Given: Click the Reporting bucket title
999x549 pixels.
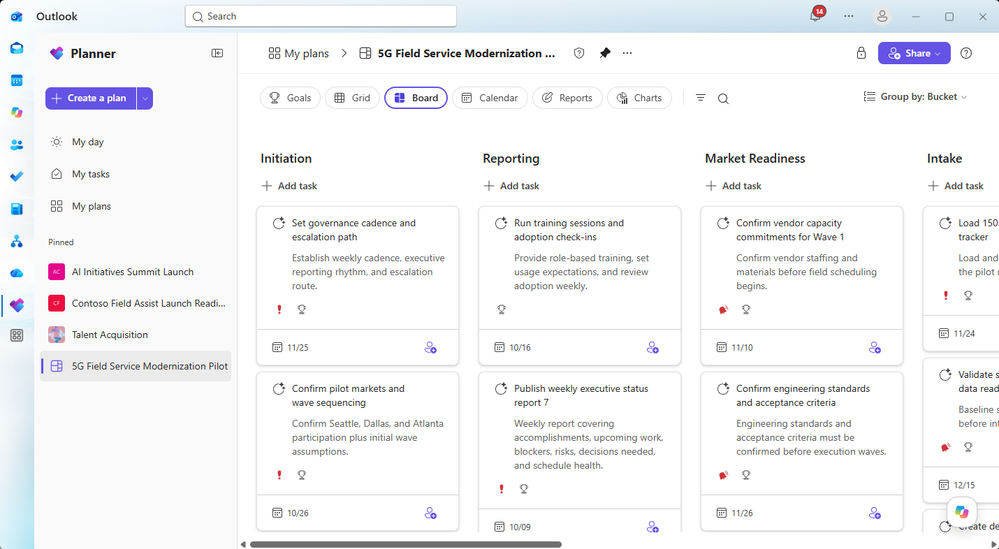Looking at the screenshot, I should (x=511, y=159).
